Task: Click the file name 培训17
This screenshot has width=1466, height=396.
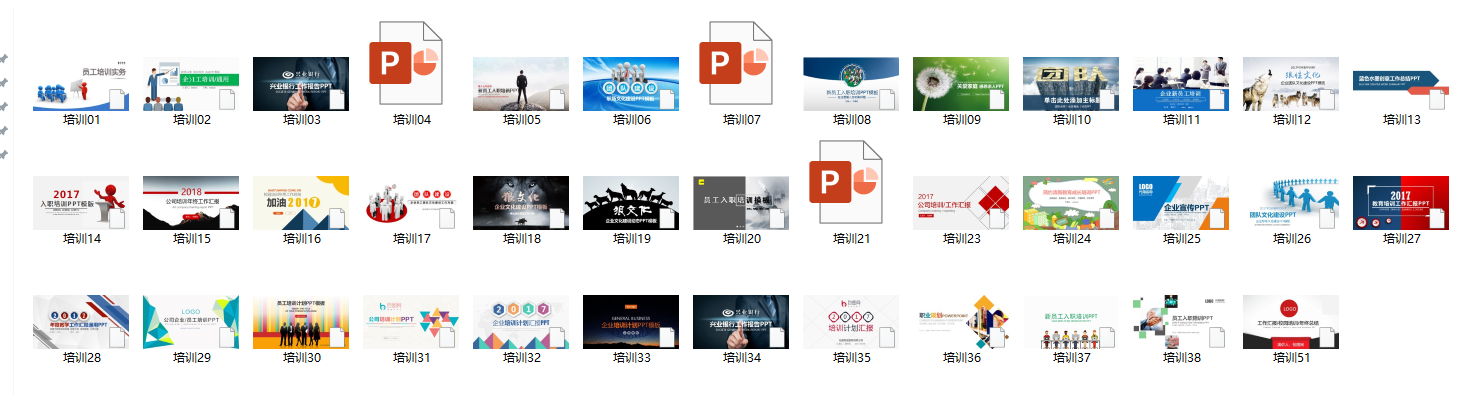Action: click(411, 239)
